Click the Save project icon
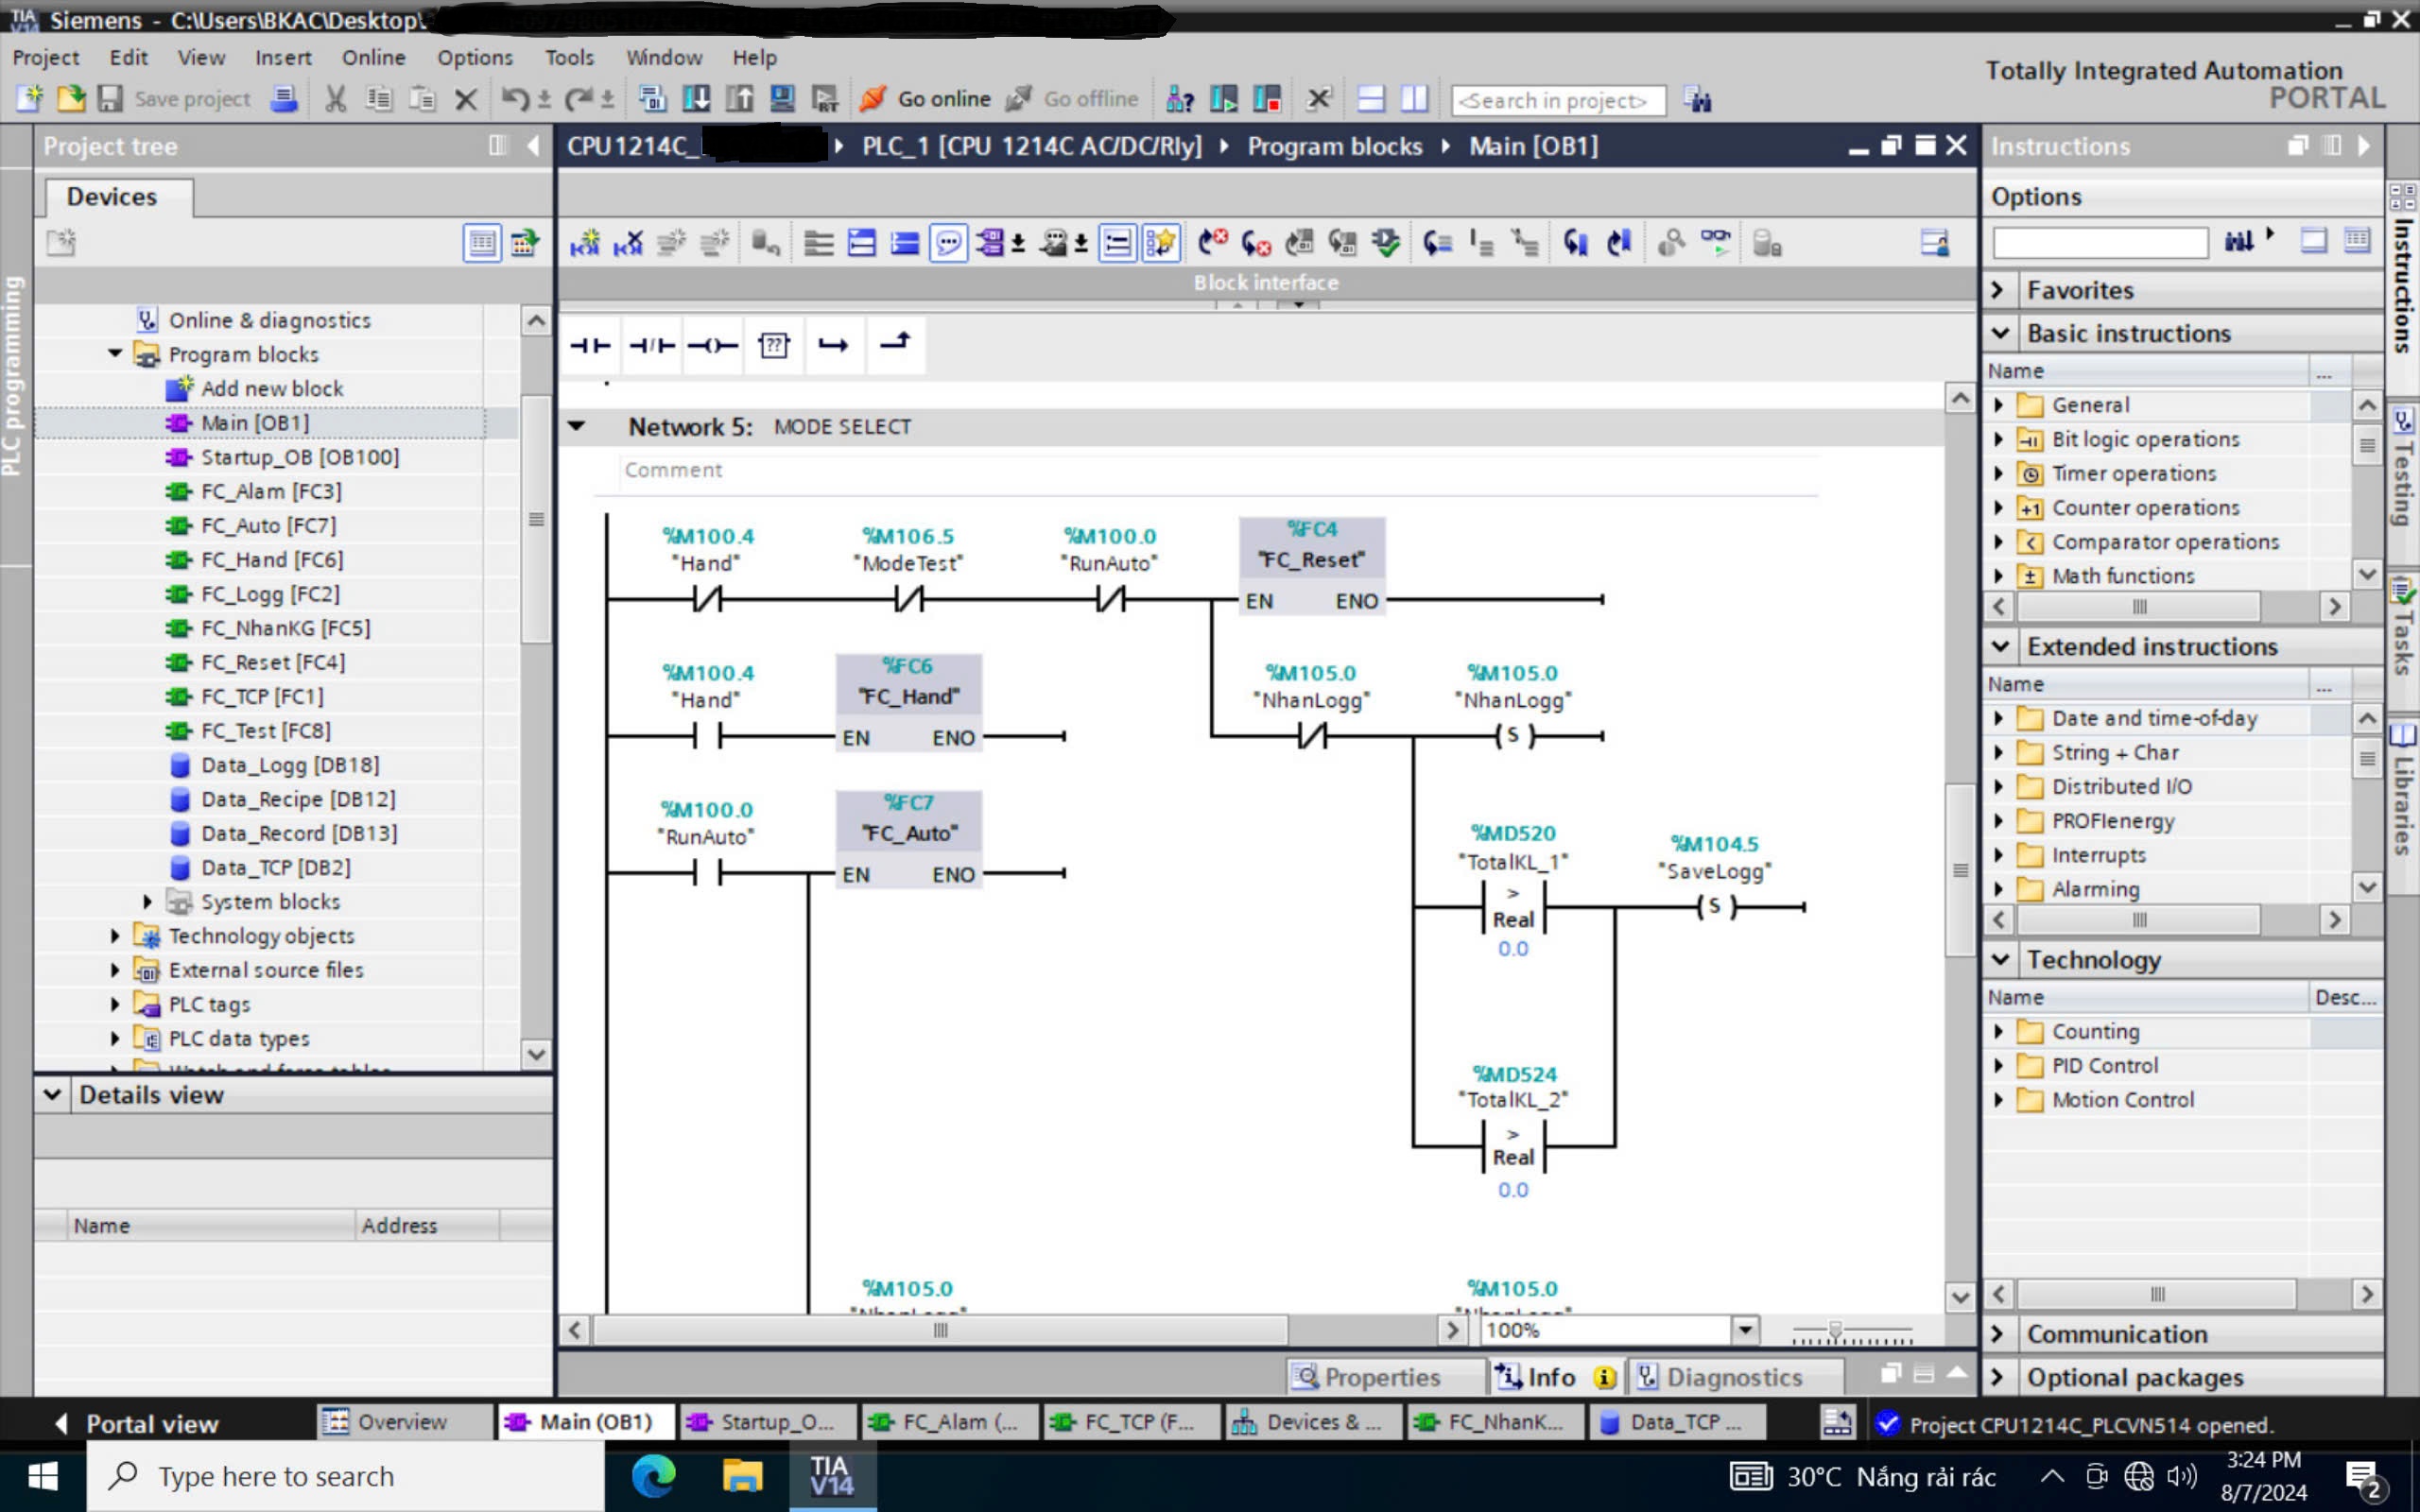Image resolution: width=2420 pixels, height=1512 pixels. point(110,99)
